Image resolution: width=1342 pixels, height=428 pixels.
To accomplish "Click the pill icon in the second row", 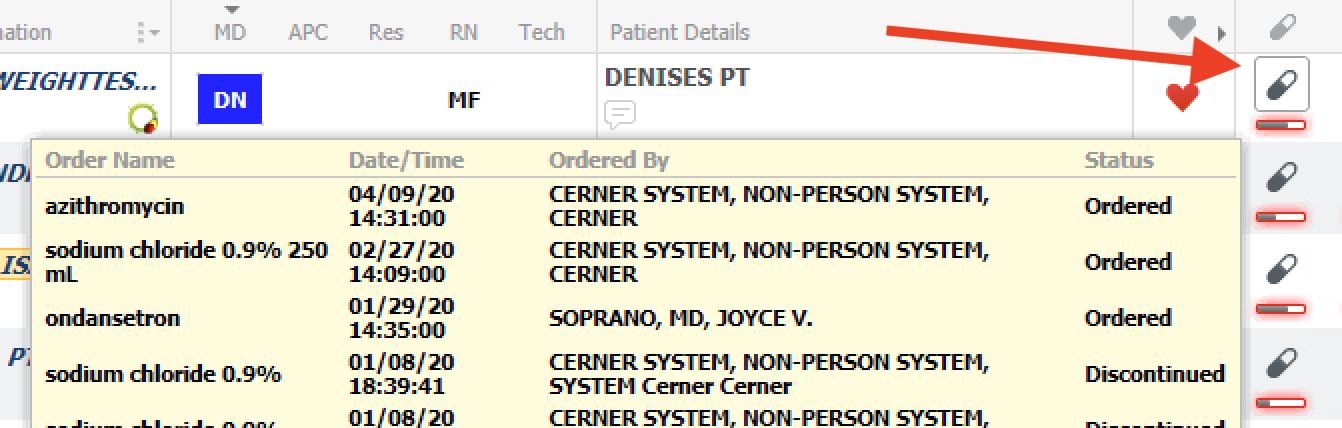I will tap(1281, 179).
